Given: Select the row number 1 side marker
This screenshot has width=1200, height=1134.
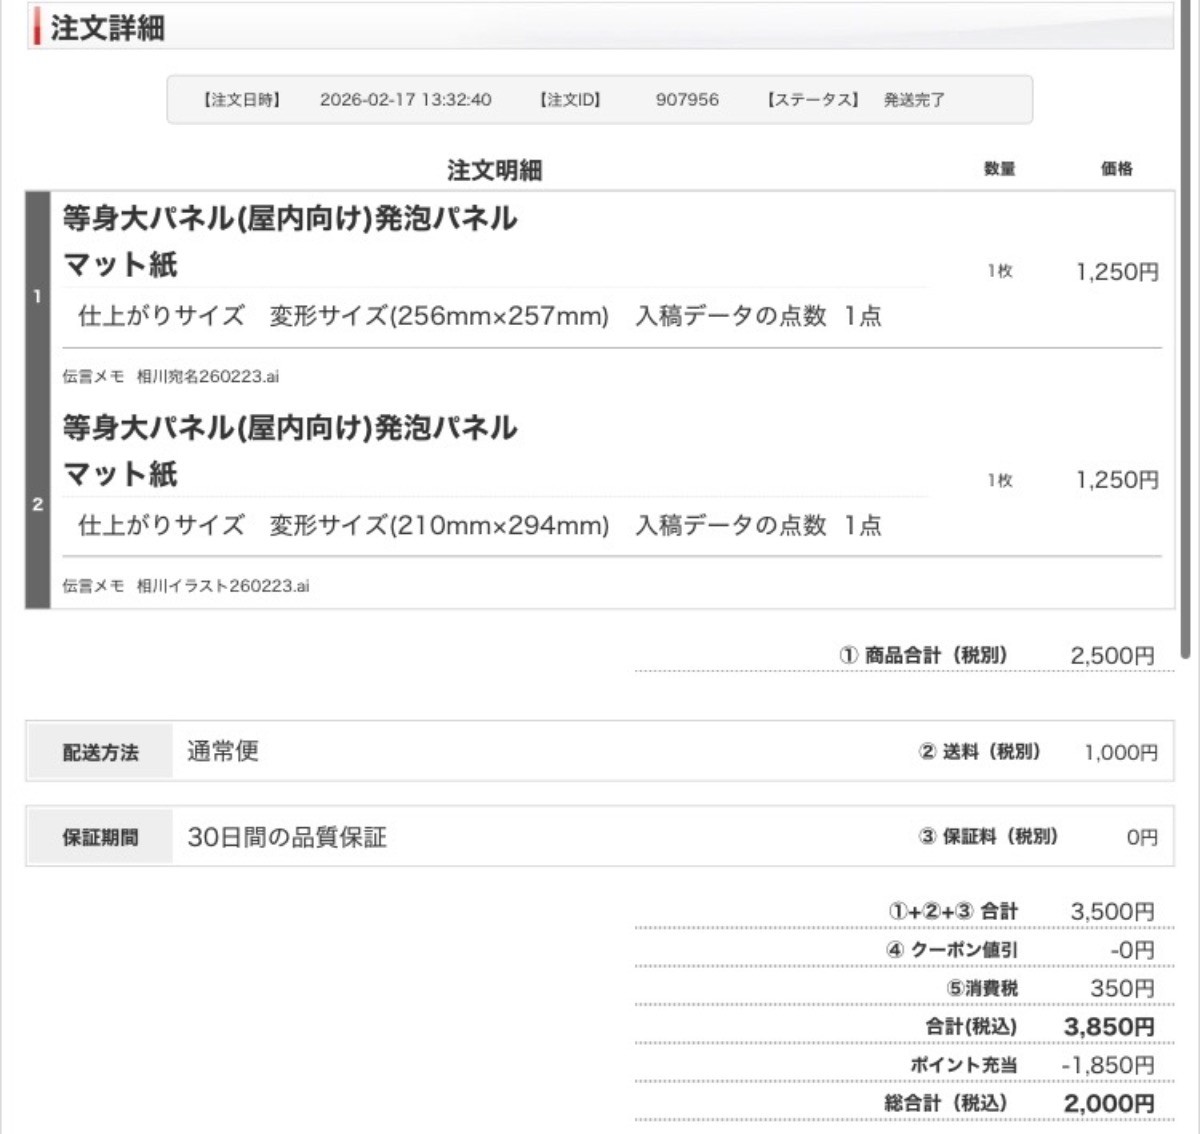Looking at the screenshot, I should [x=38, y=296].
